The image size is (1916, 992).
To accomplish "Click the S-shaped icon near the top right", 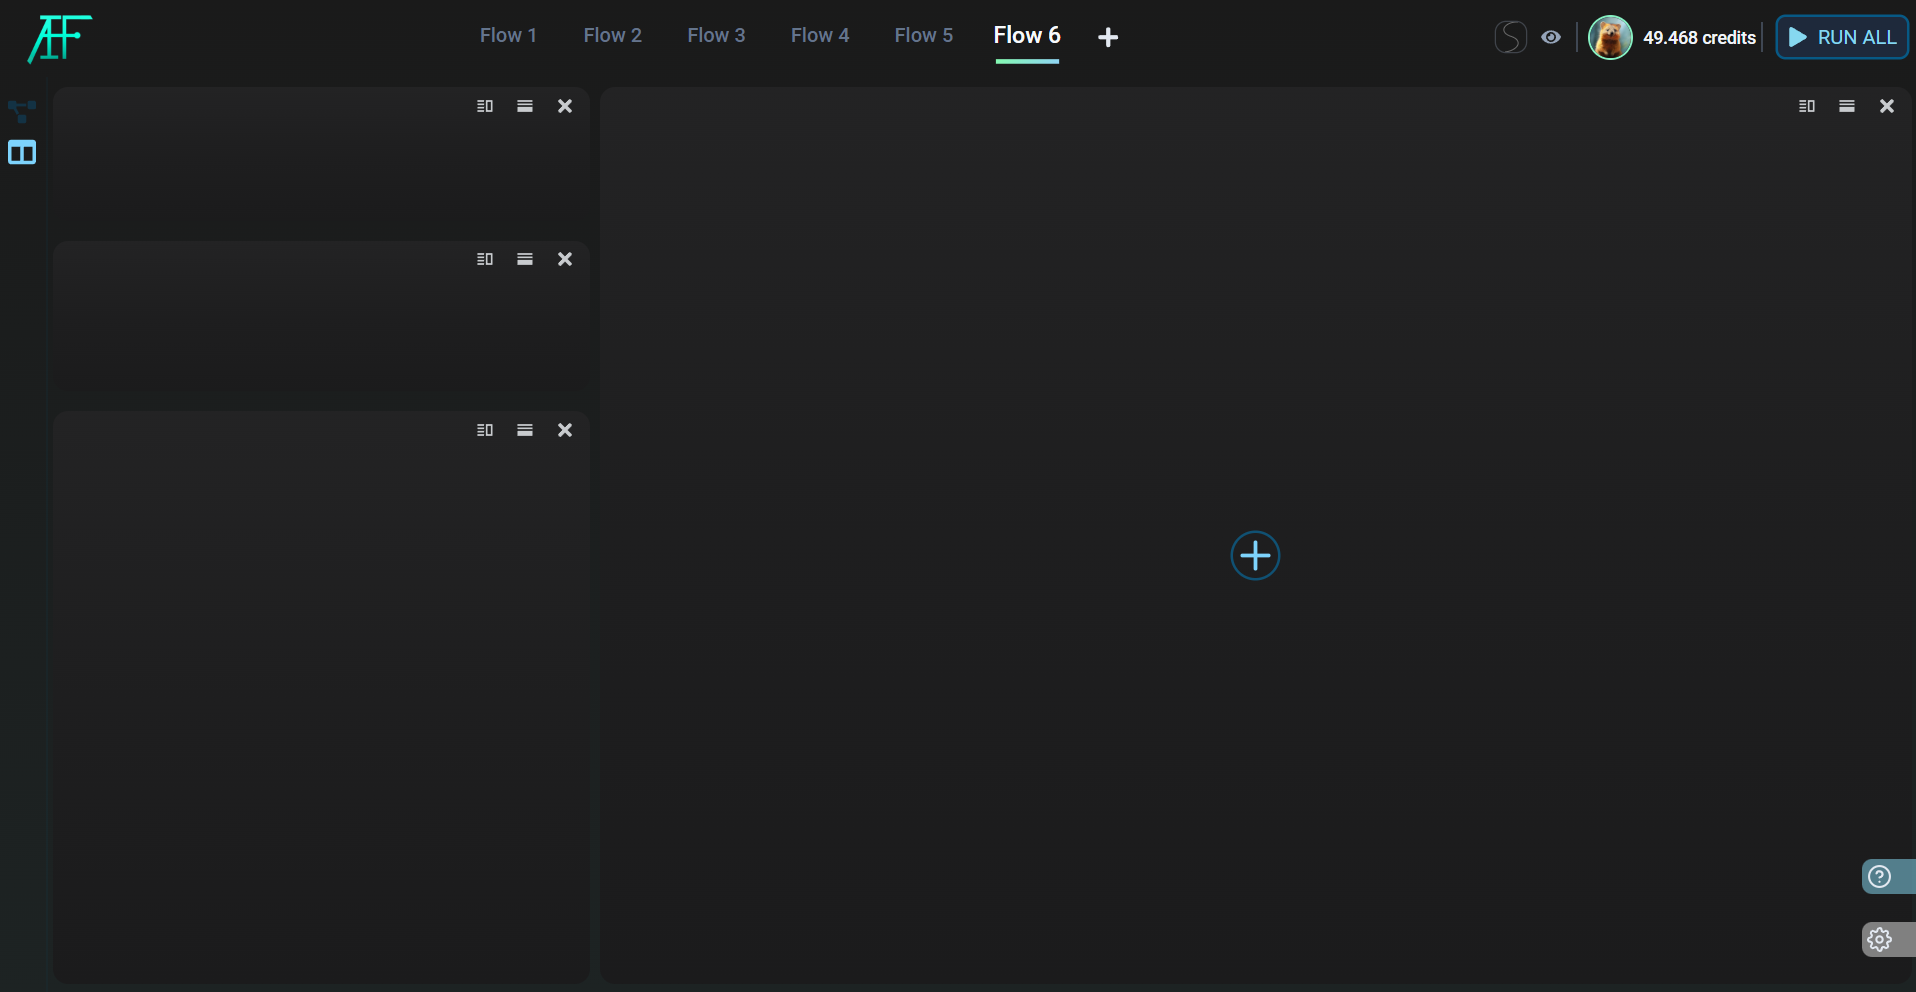I will pyautogui.click(x=1510, y=37).
